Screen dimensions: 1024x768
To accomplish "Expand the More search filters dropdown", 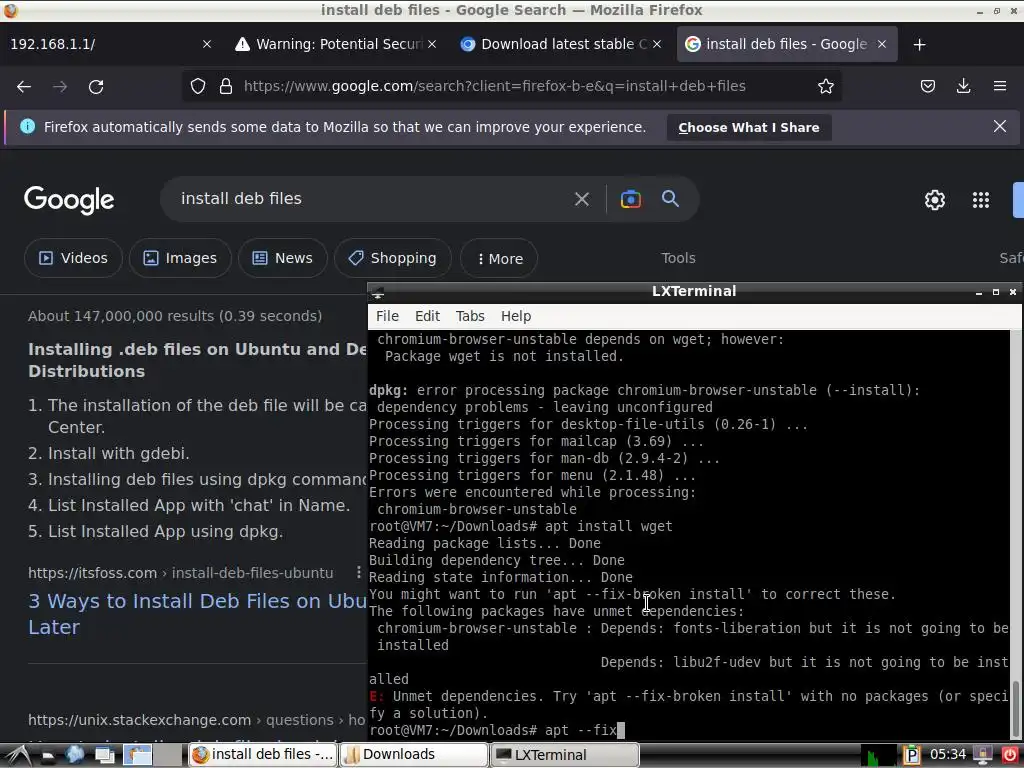I will click(499, 259).
